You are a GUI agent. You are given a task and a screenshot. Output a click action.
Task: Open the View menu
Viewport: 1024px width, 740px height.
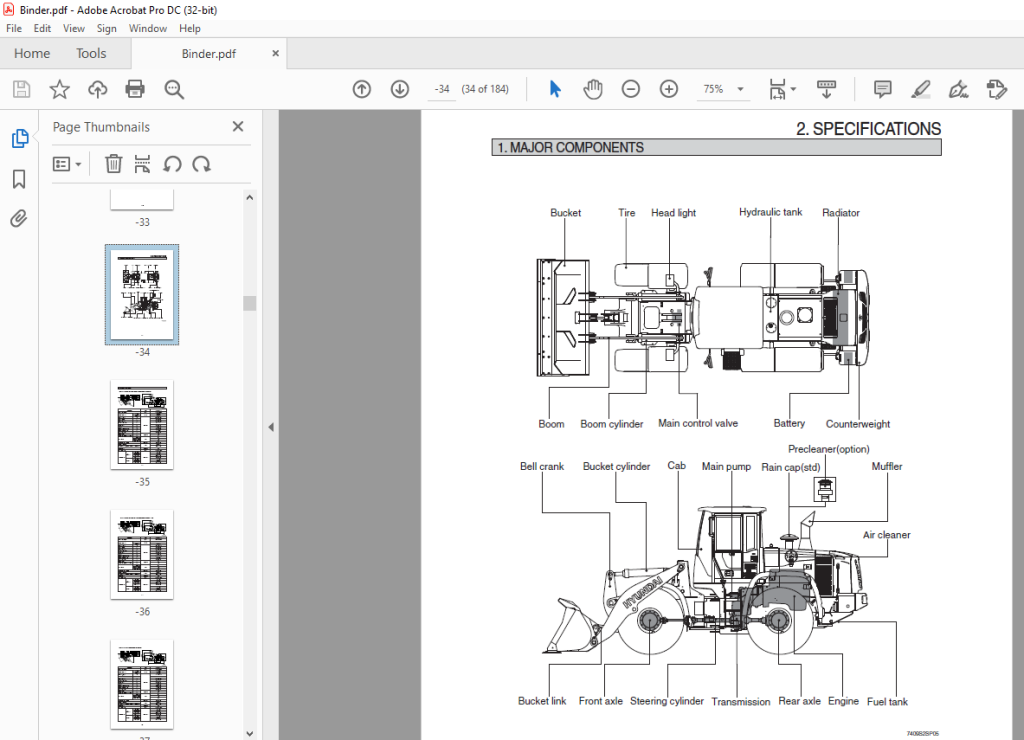[x=74, y=28]
